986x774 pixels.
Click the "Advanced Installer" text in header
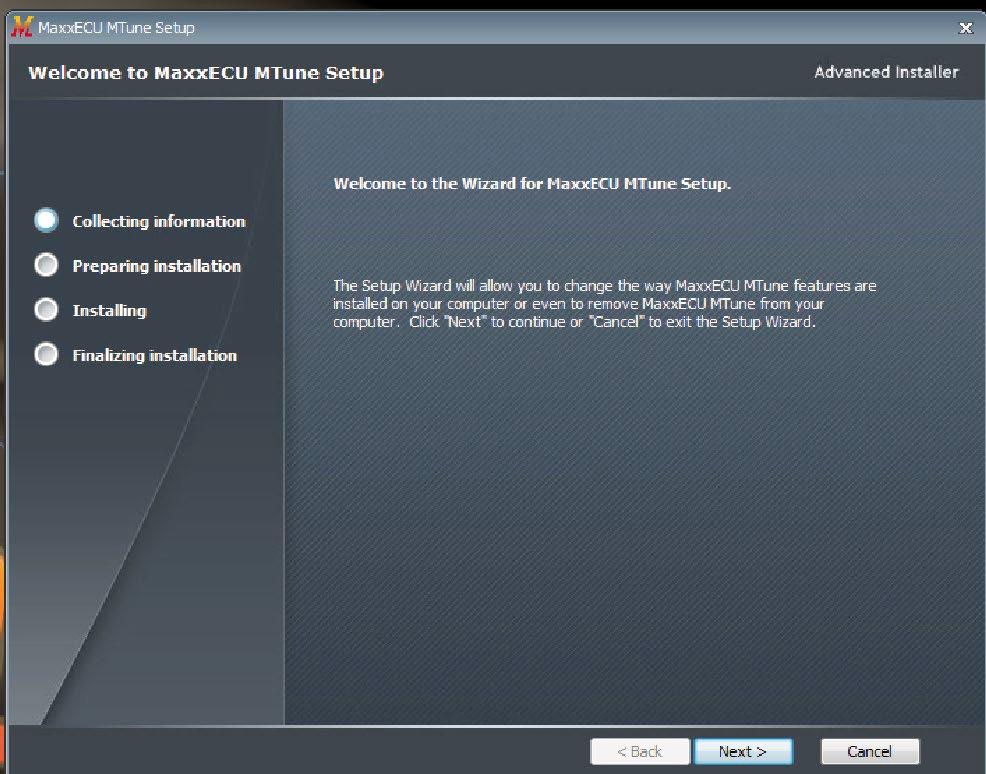(886, 72)
